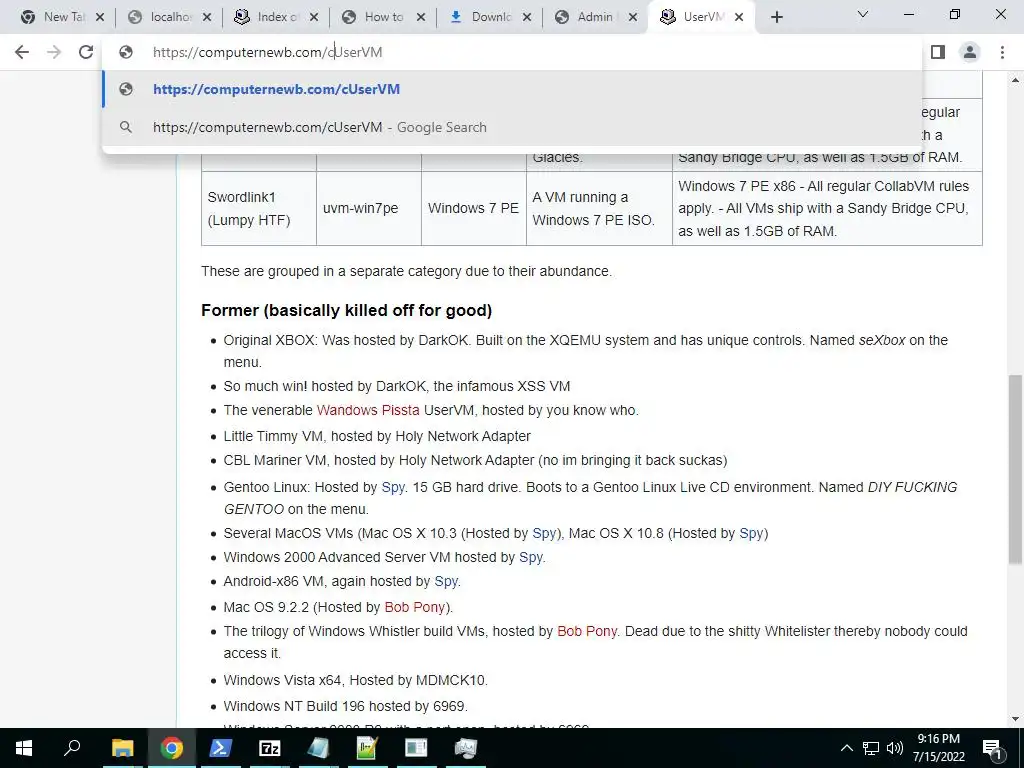Open the volume tray icon
Image resolution: width=1024 pixels, height=768 pixels.
[895, 748]
